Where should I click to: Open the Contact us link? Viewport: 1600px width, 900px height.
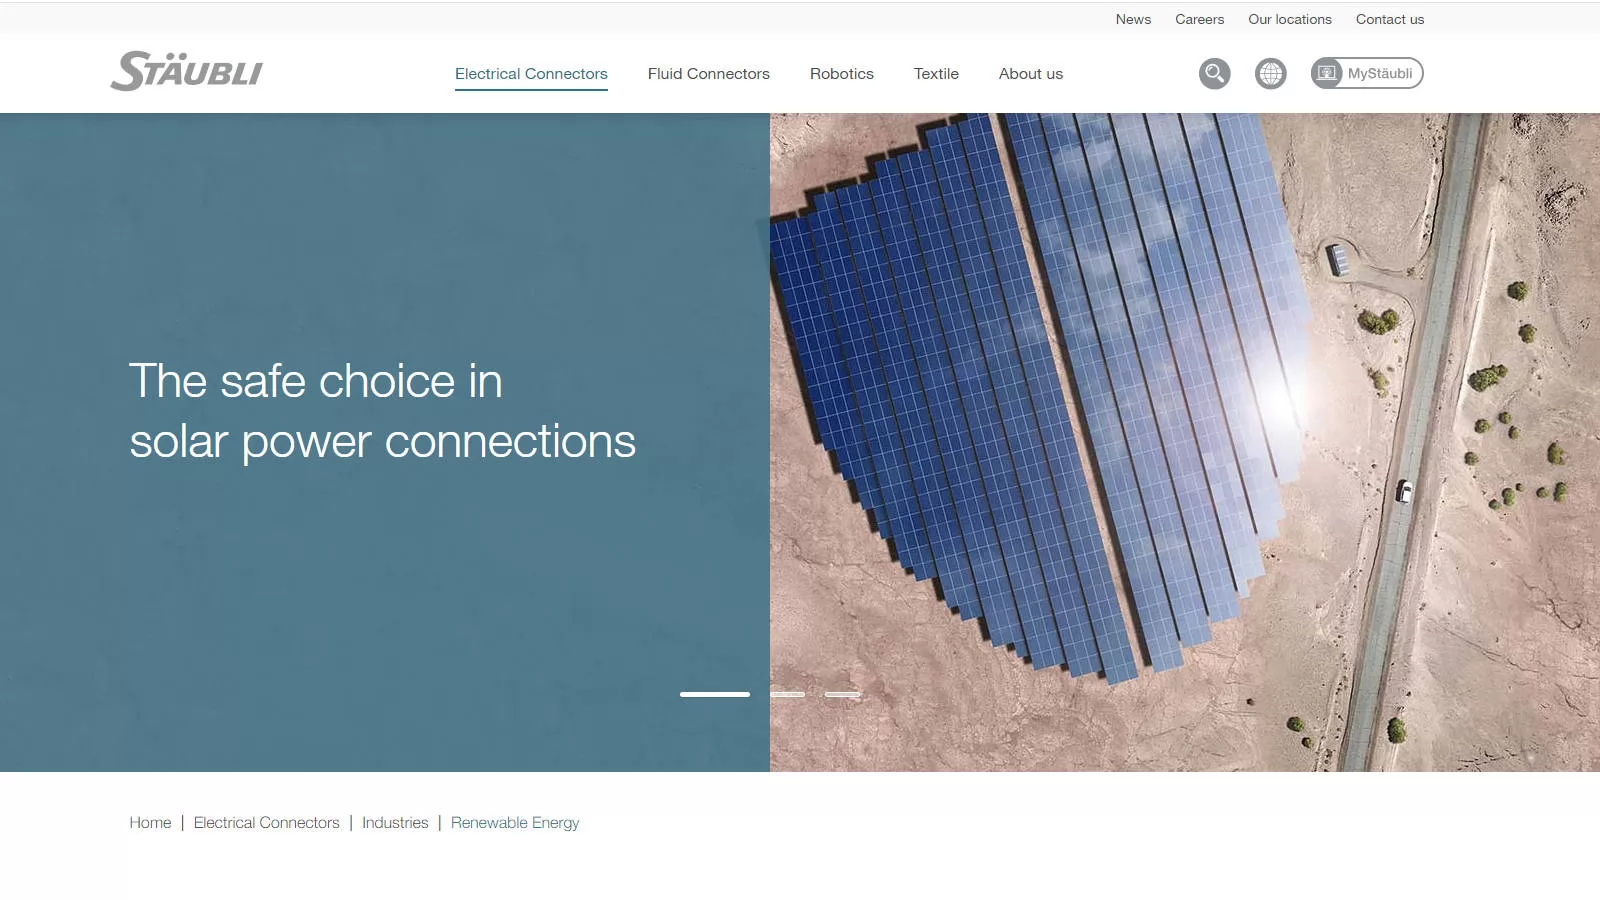click(x=1389, y=19)
